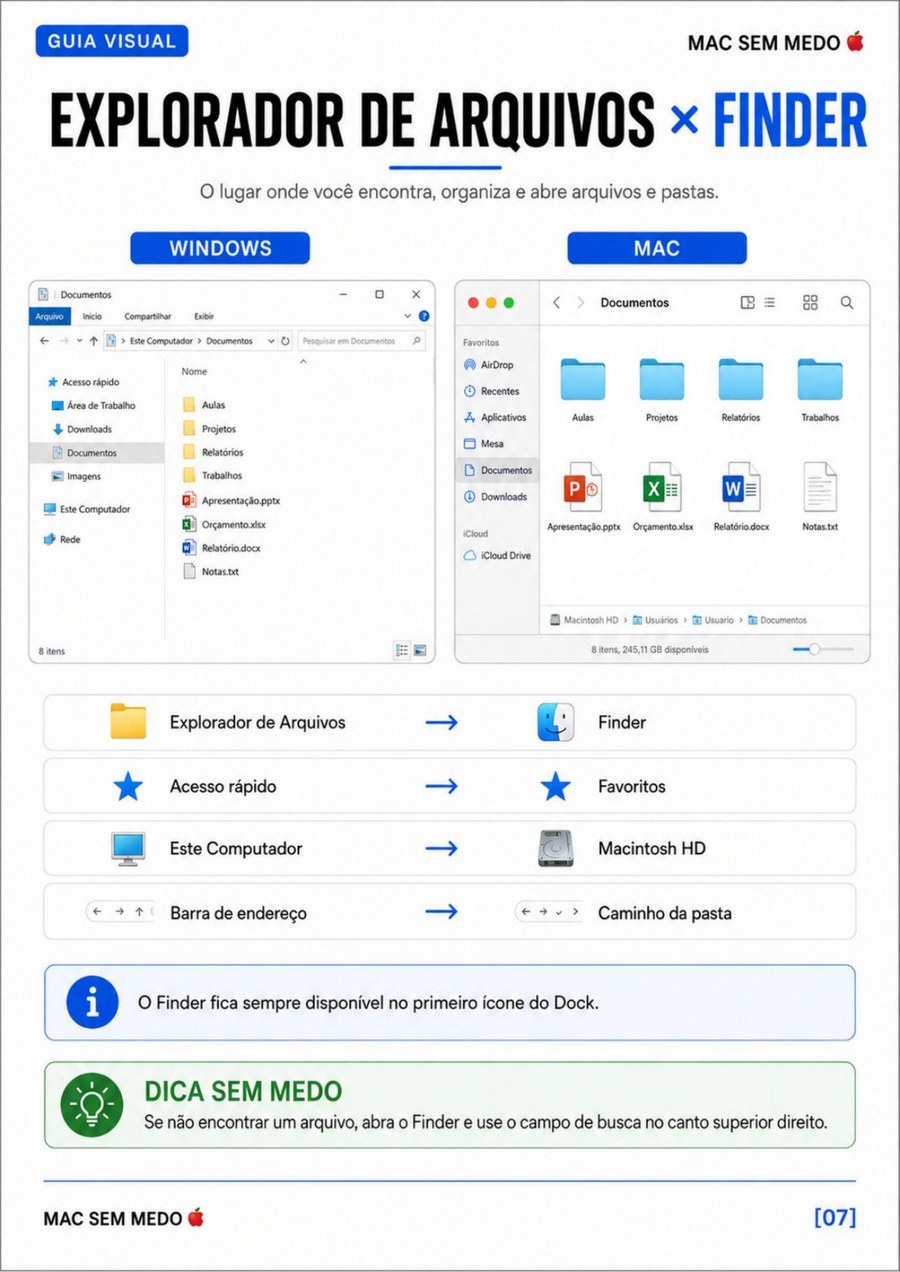Viewport: 900px width, 1272px height.
Task: Select Notas.txt in the Windows Explorer list
Action: click(211, 571)
